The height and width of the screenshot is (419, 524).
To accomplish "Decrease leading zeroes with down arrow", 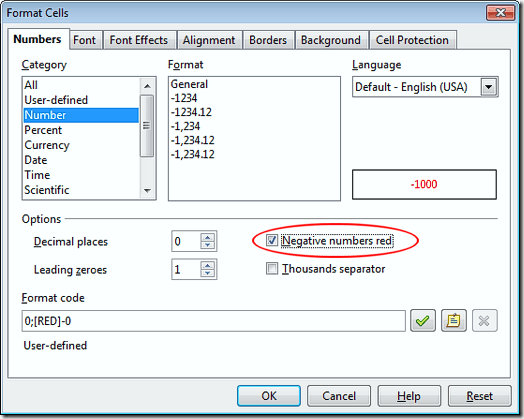I will [208, 273].
